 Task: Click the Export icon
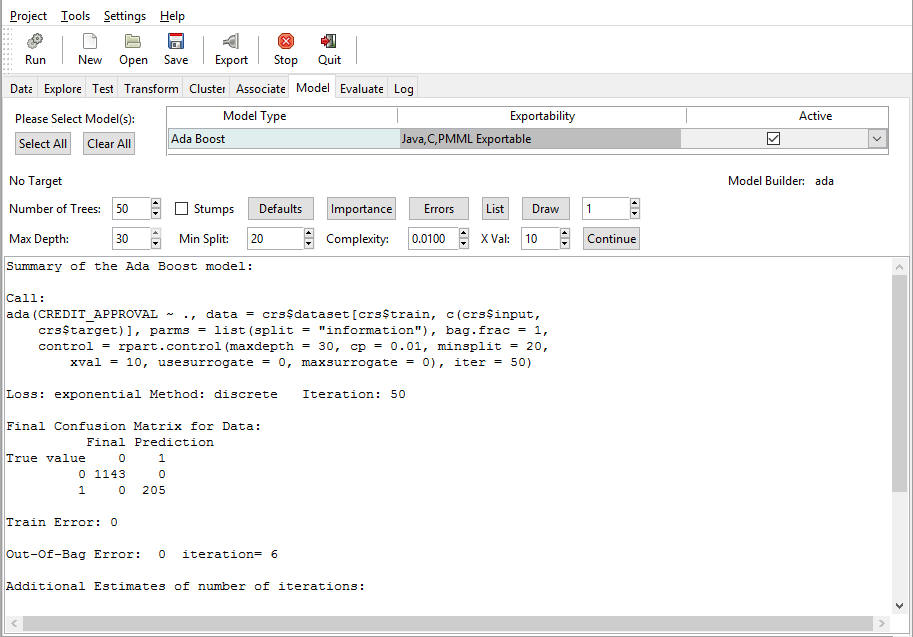click(x=231, y=41)
